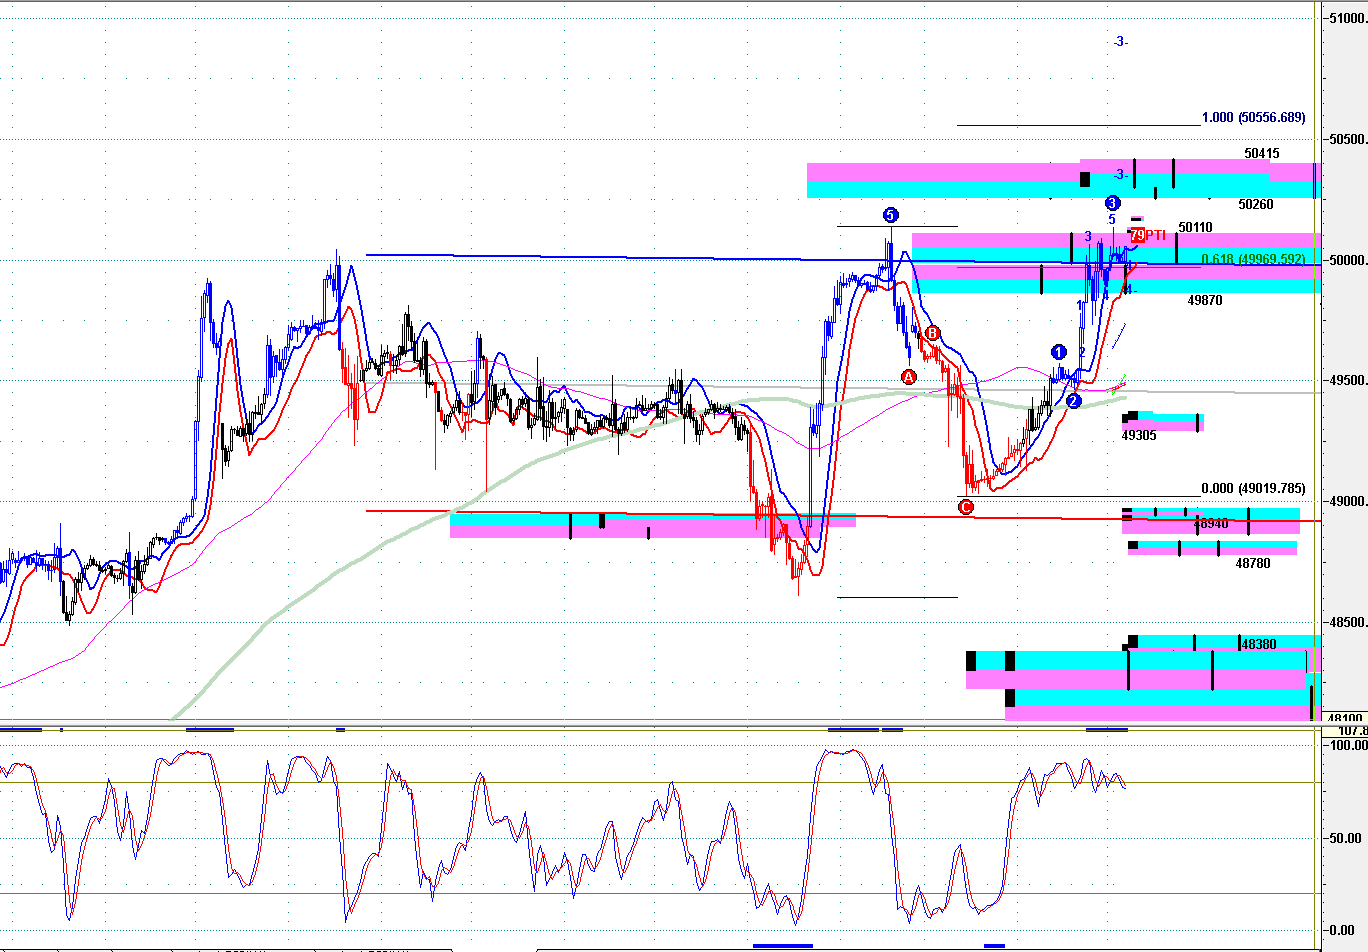The height and width of the screenshot is (952, 1368).
Task: Select the 0.000 (49019.785) Fibonacci label
Action: (x=1253, y=489)
